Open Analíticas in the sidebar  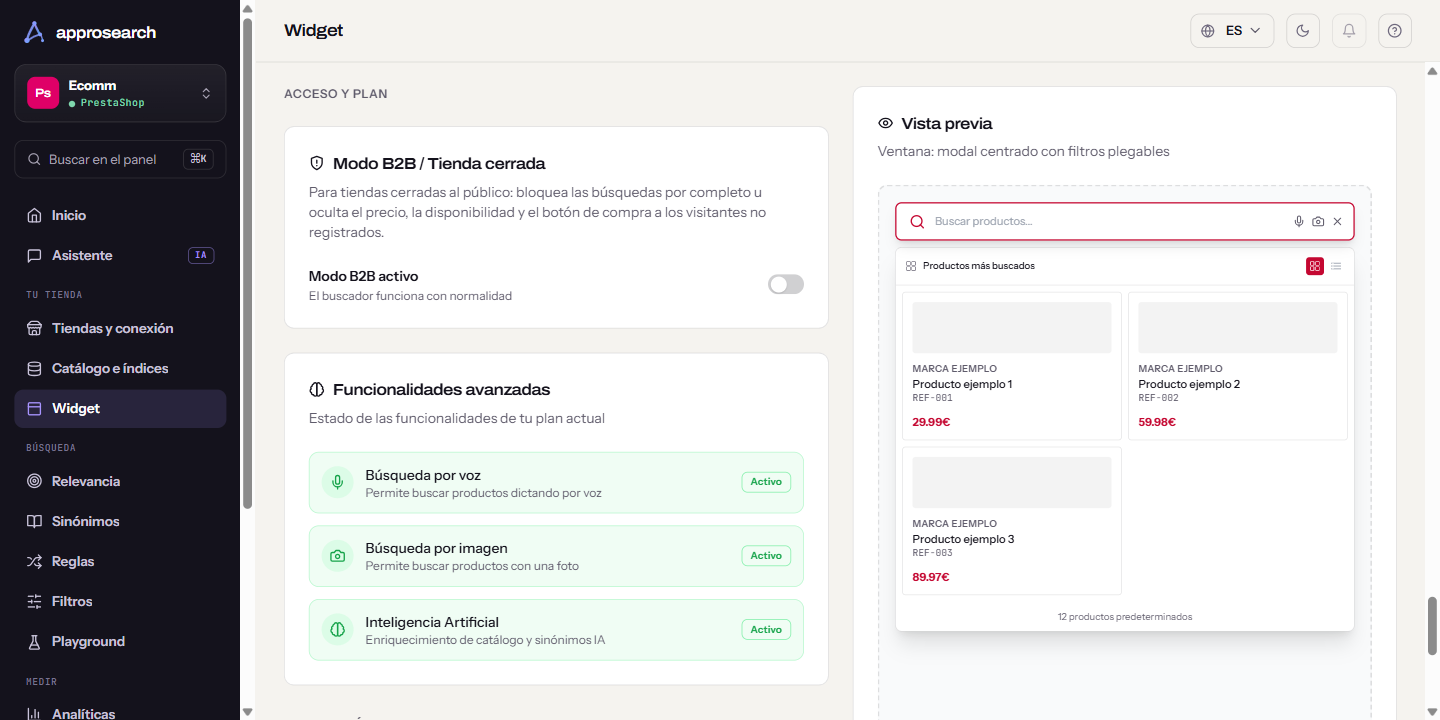coord(120,712)
